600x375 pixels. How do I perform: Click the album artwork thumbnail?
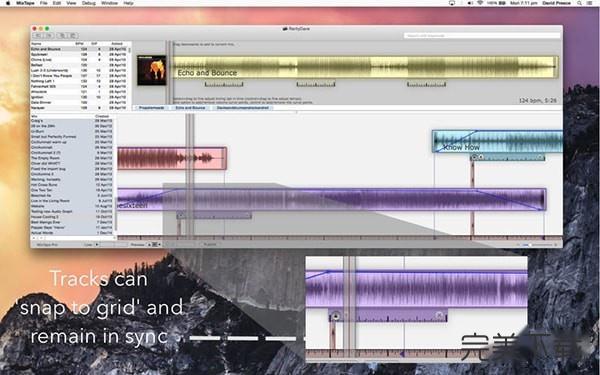[152, 70]
